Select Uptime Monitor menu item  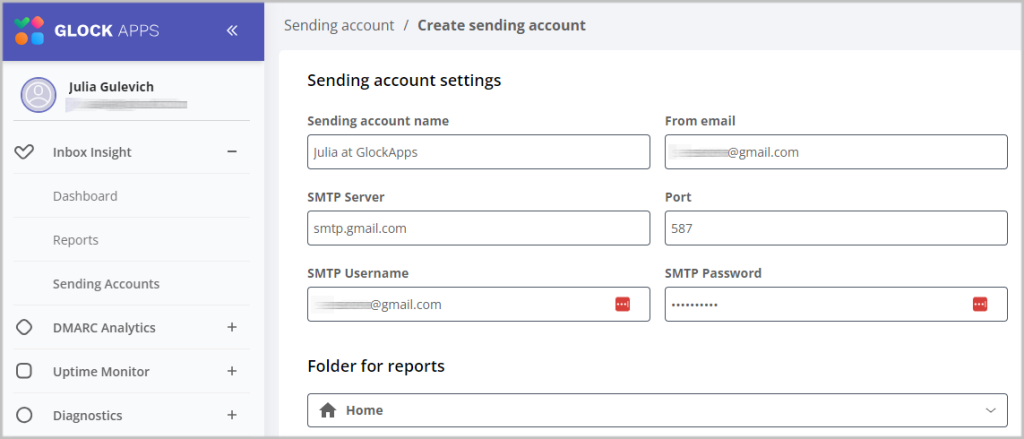[101, 372]
